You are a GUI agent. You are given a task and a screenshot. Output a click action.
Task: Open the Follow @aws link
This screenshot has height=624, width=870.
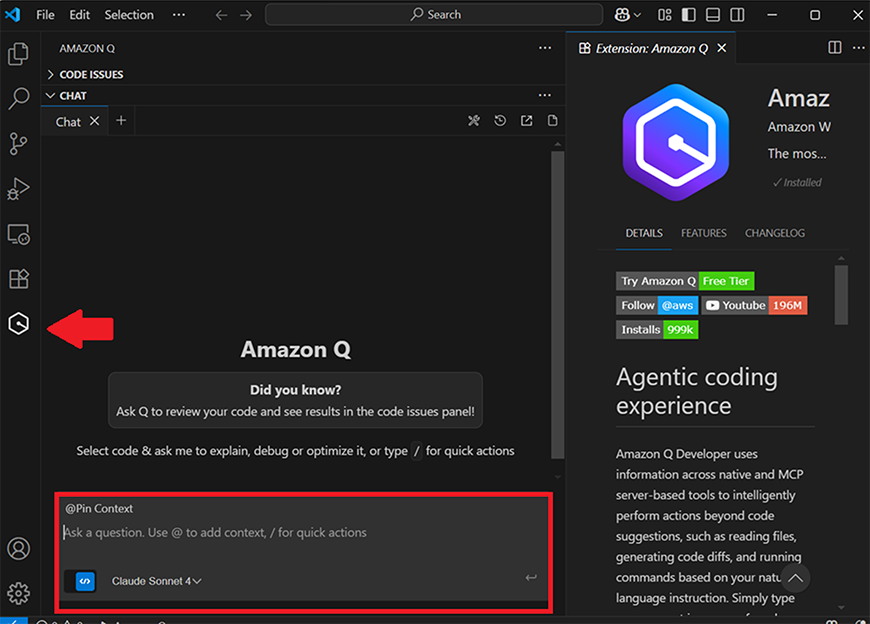[656, 305]
